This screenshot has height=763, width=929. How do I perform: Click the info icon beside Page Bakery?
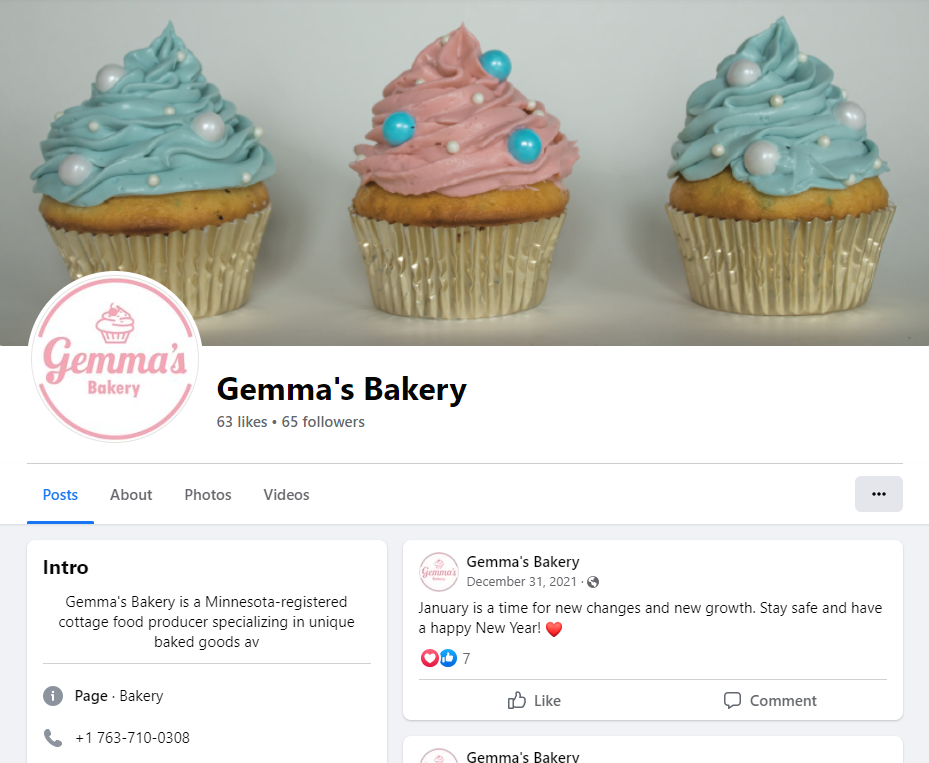(x=53, y=695)
